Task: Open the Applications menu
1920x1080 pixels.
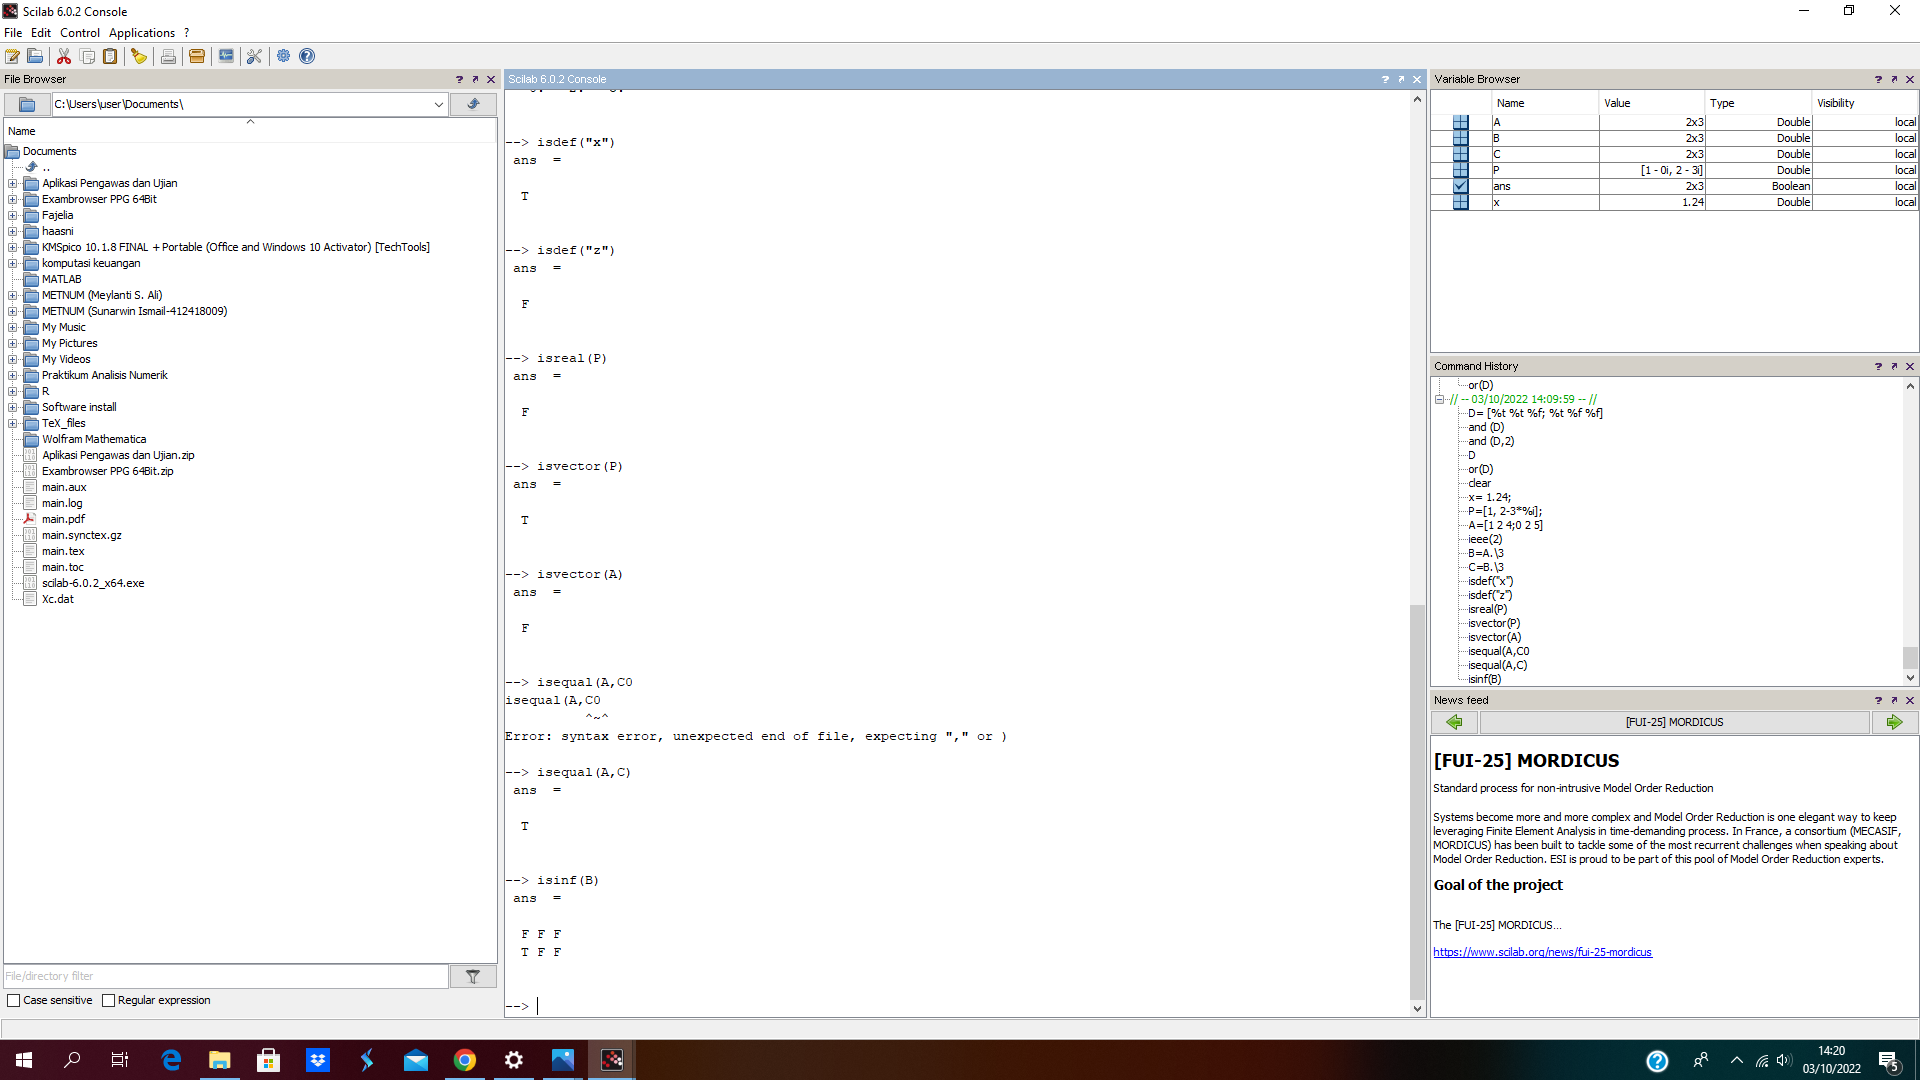Action: pyautogui.click(x=142, y=33)
